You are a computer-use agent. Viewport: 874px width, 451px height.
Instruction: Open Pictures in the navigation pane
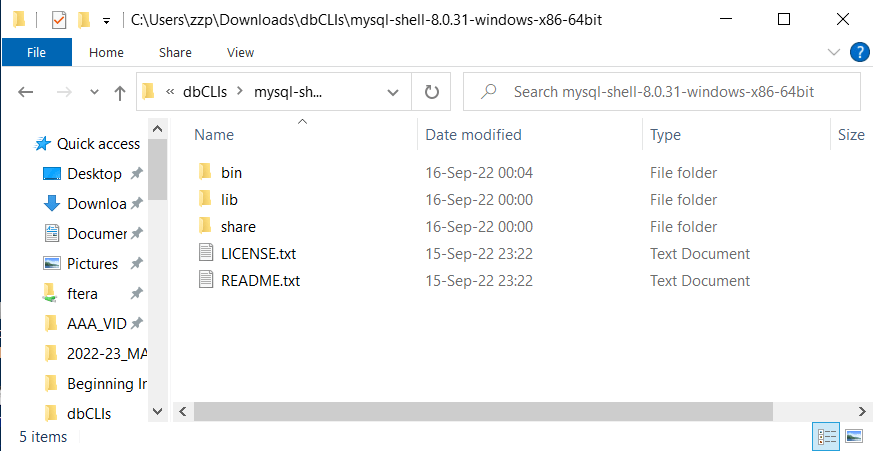click(x=92, y=264)
